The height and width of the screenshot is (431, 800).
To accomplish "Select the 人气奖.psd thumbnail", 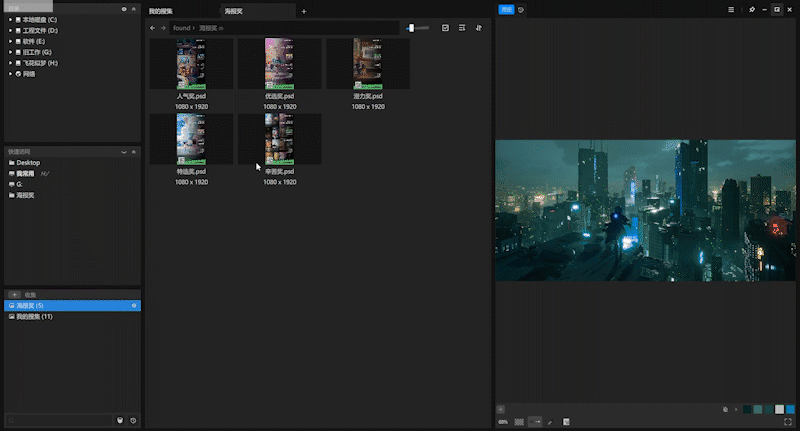I will click(x=191, y=64).
